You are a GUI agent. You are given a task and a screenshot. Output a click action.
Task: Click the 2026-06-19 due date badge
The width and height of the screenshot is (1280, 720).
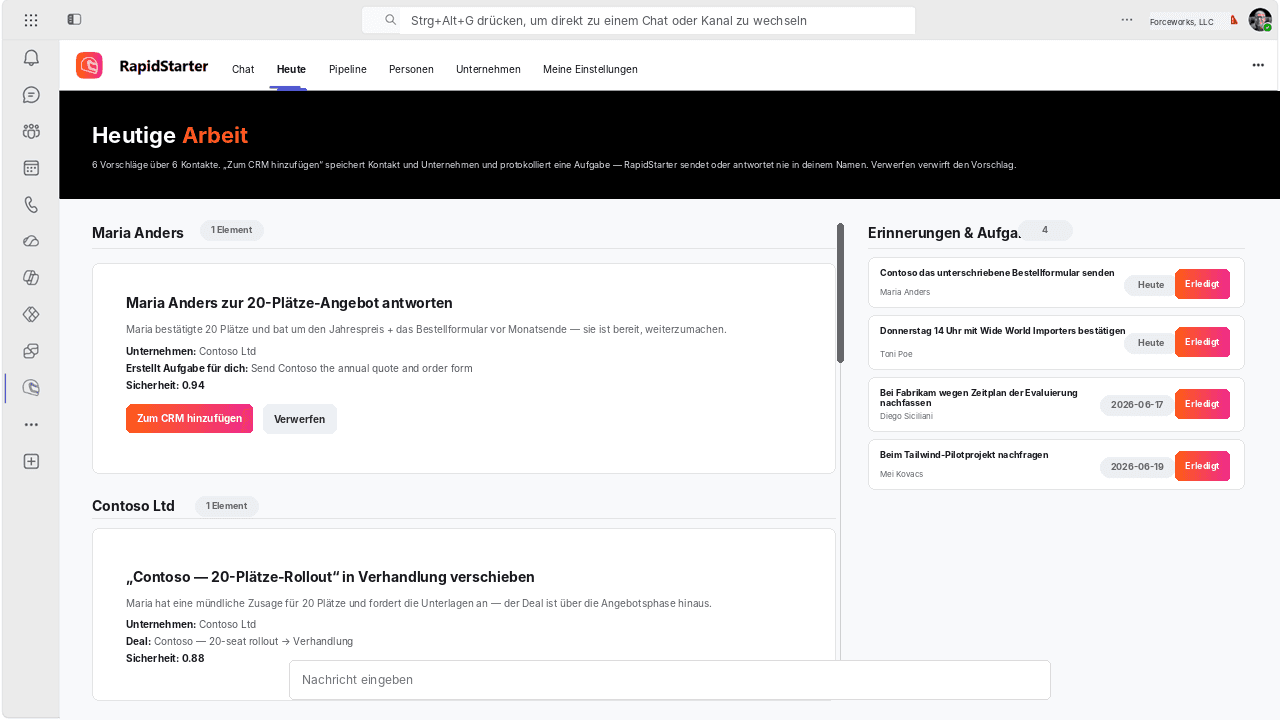pyautogui.click(x=1137, y=467)
